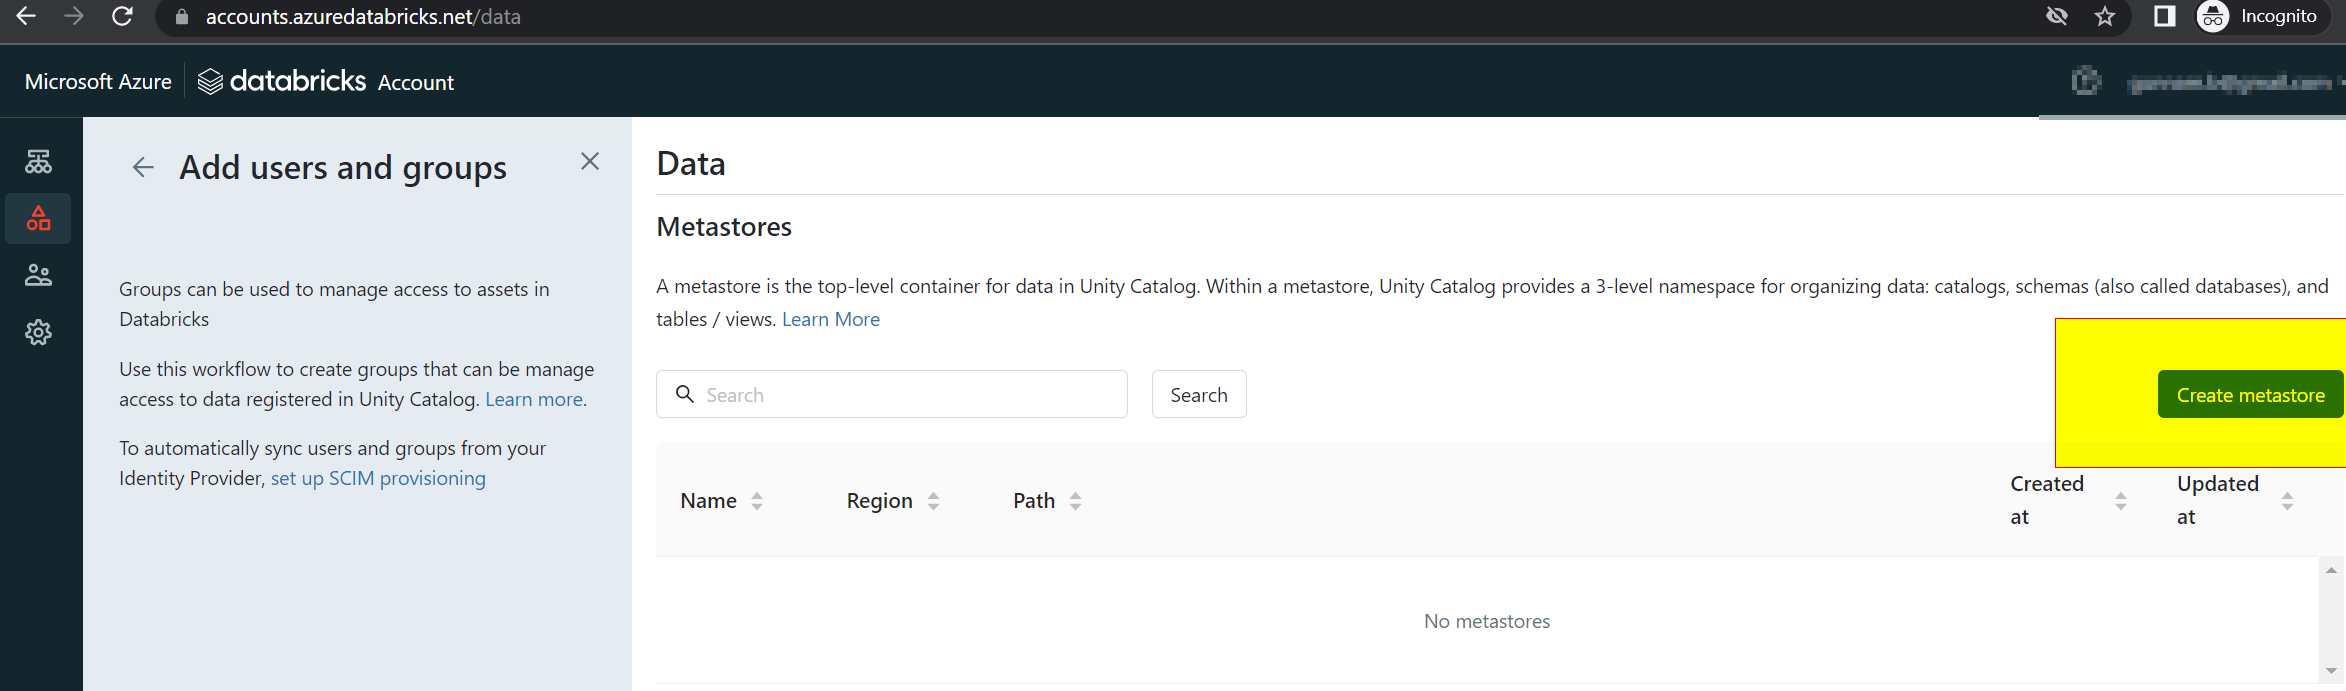Image resolution: width=2346 pixels, height=691 pixels.
Task: Click the Microsoft Azure header label
Action: coord(98,82)
